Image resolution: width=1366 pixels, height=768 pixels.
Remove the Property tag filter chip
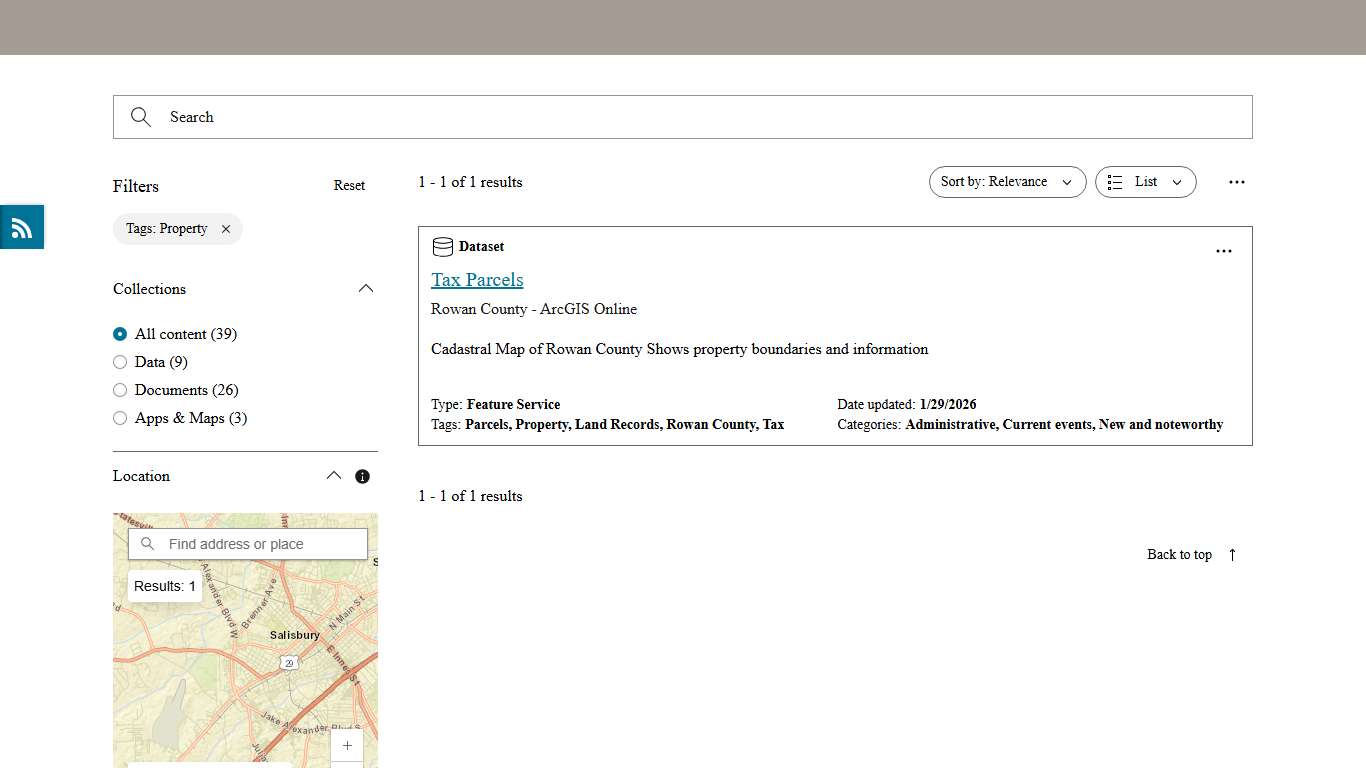click(x=226, y=229)
